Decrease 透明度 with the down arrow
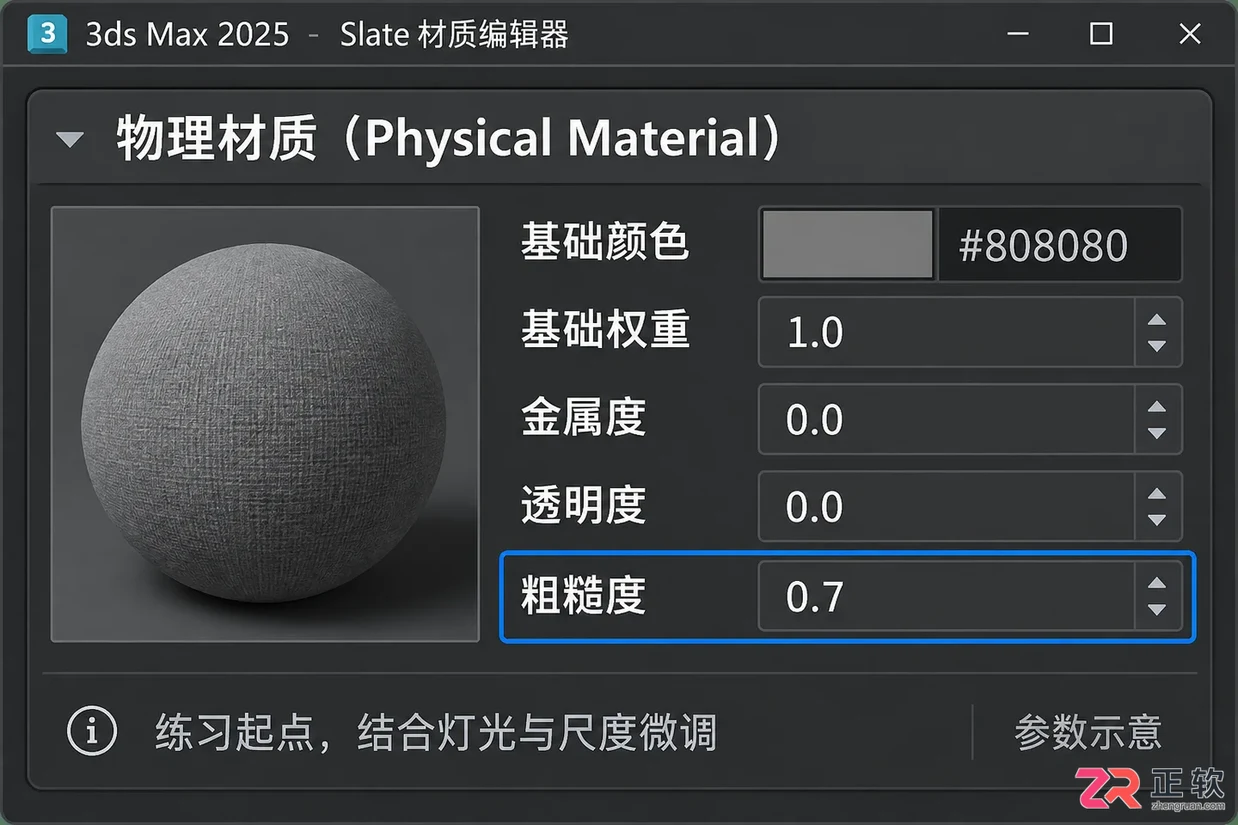1238x825 pixels. [x=1157, y=520]
